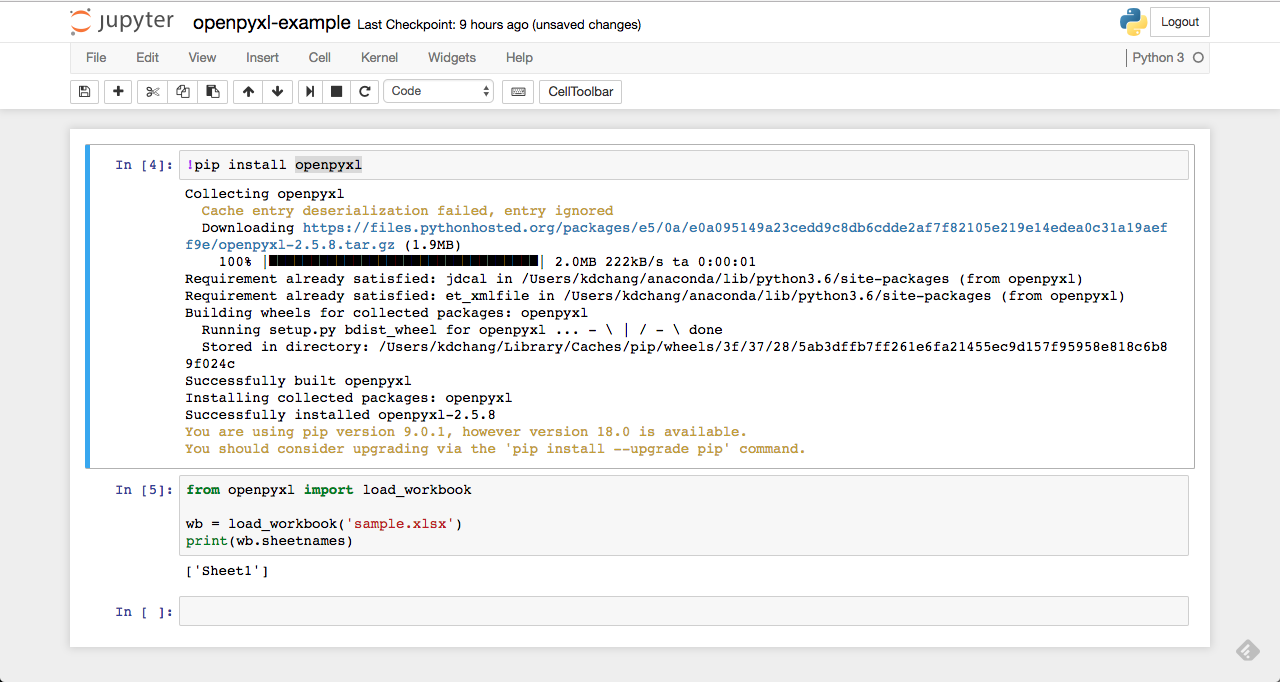Viewport: 1280px width, 682px height.
Task: Toggle the CellToolbar display
Action: 580,91
